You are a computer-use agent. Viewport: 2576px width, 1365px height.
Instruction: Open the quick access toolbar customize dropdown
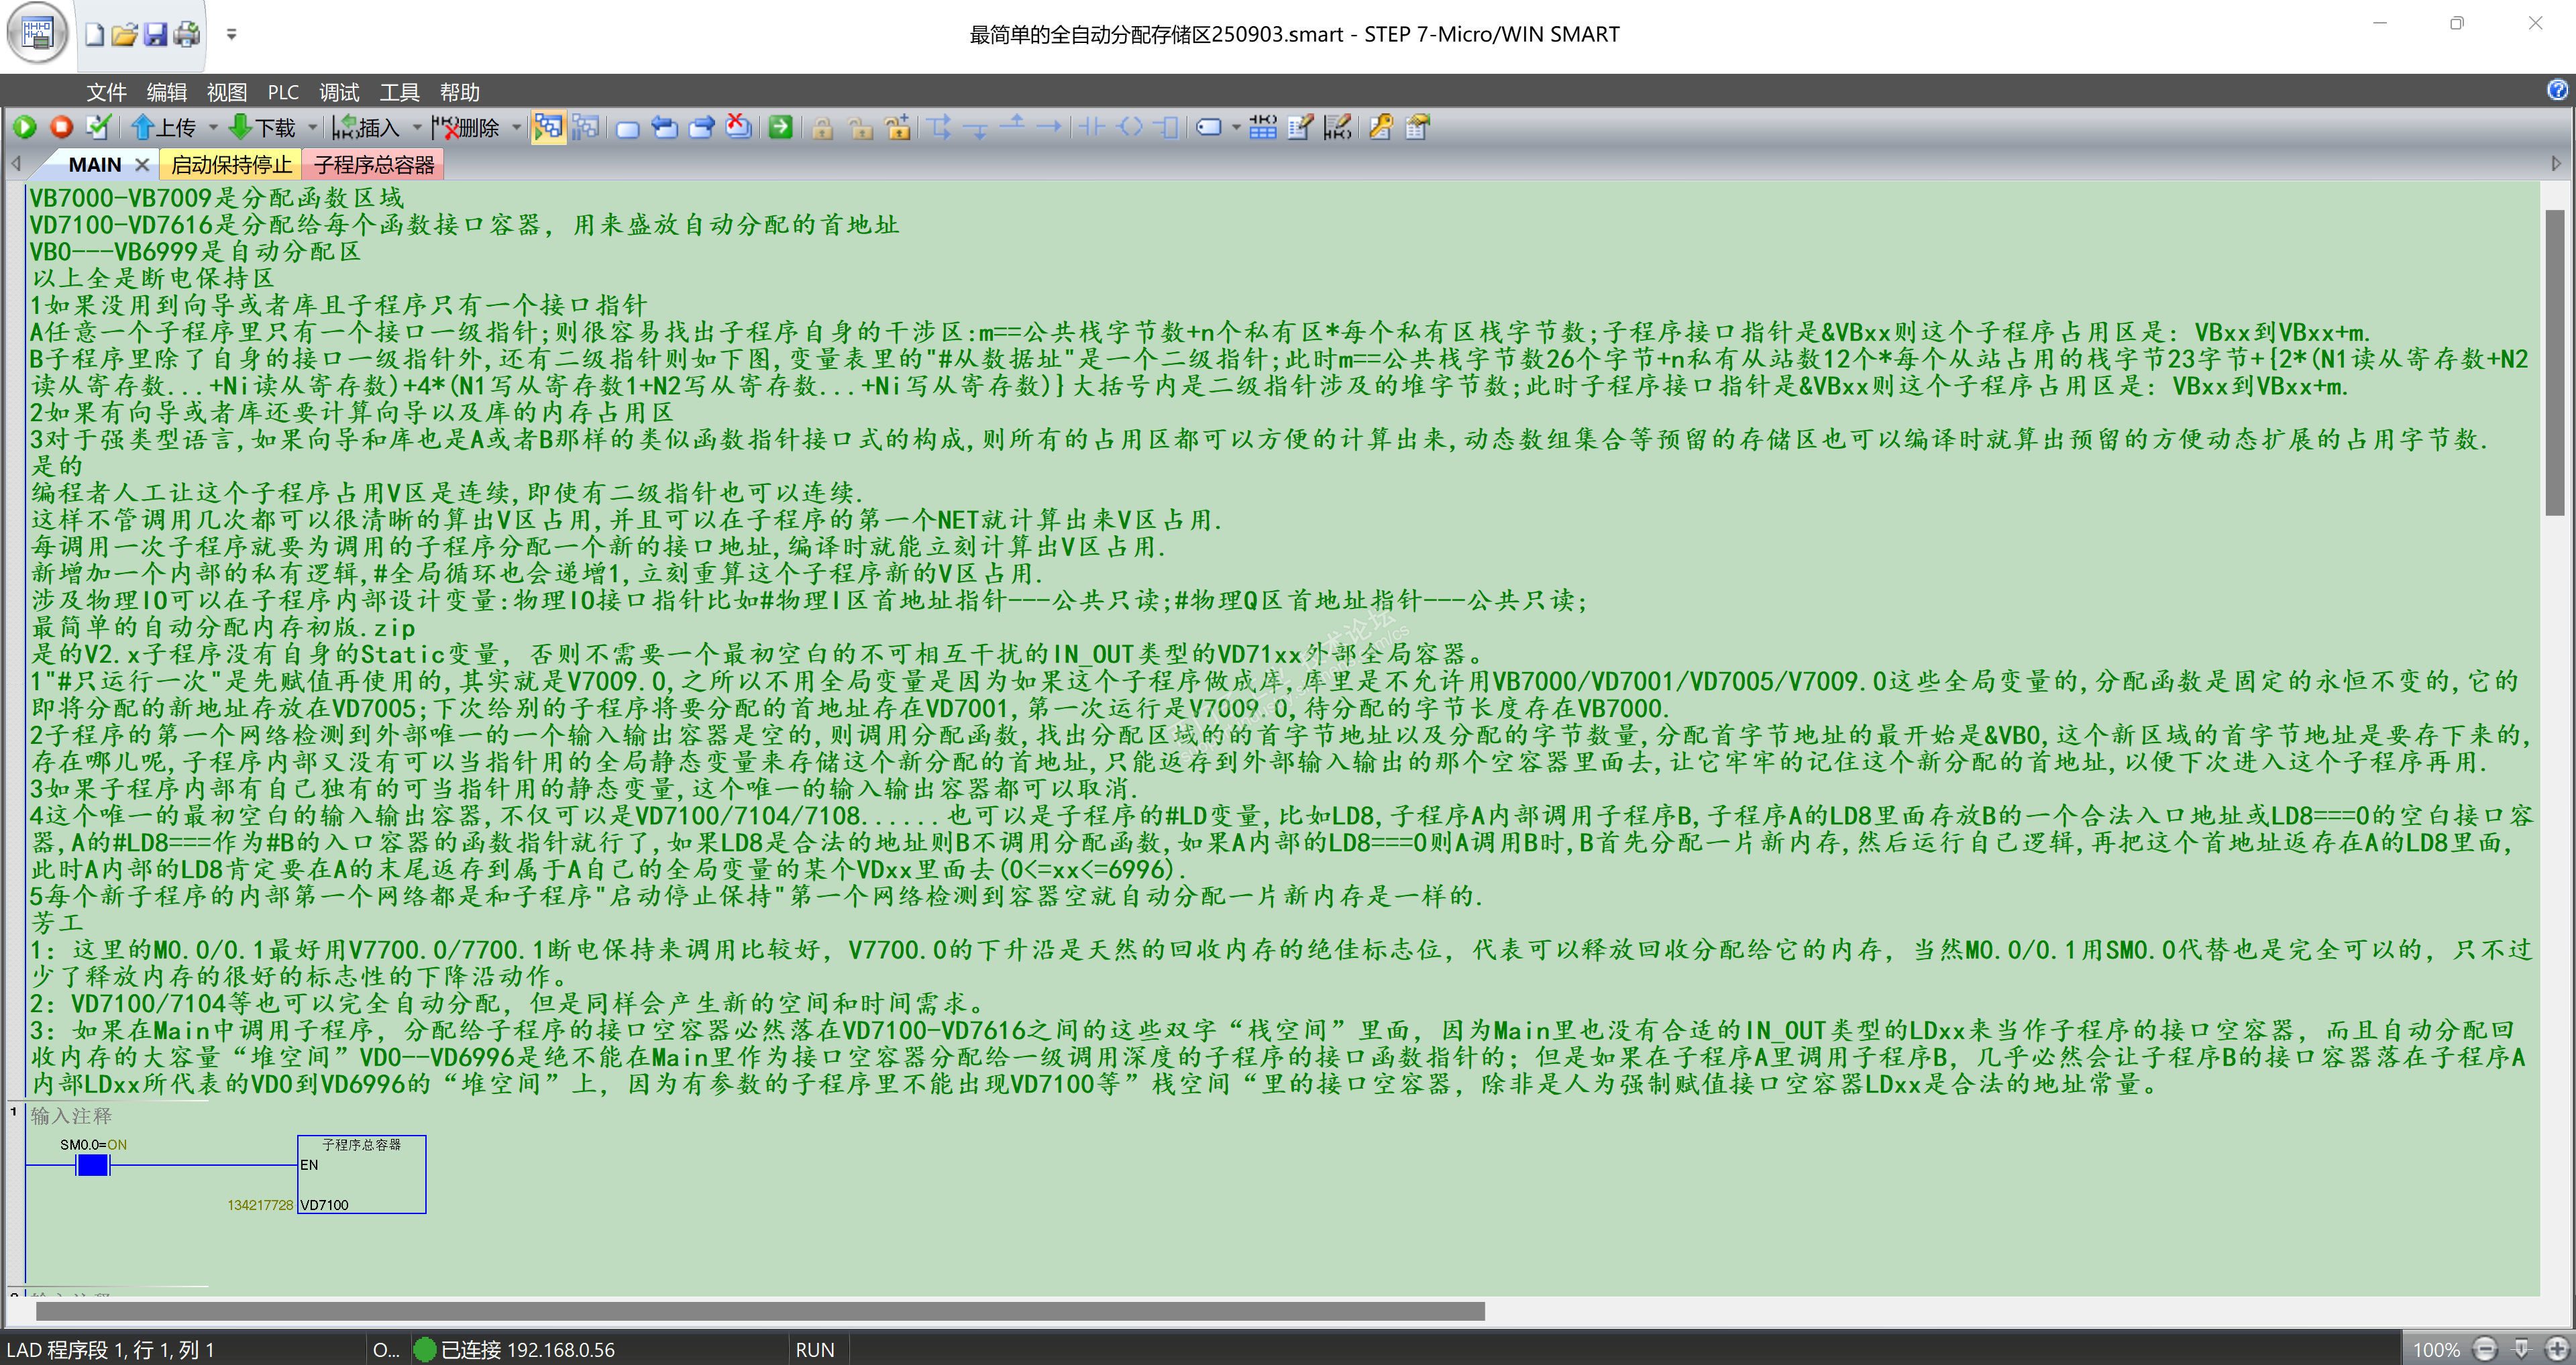232,35
